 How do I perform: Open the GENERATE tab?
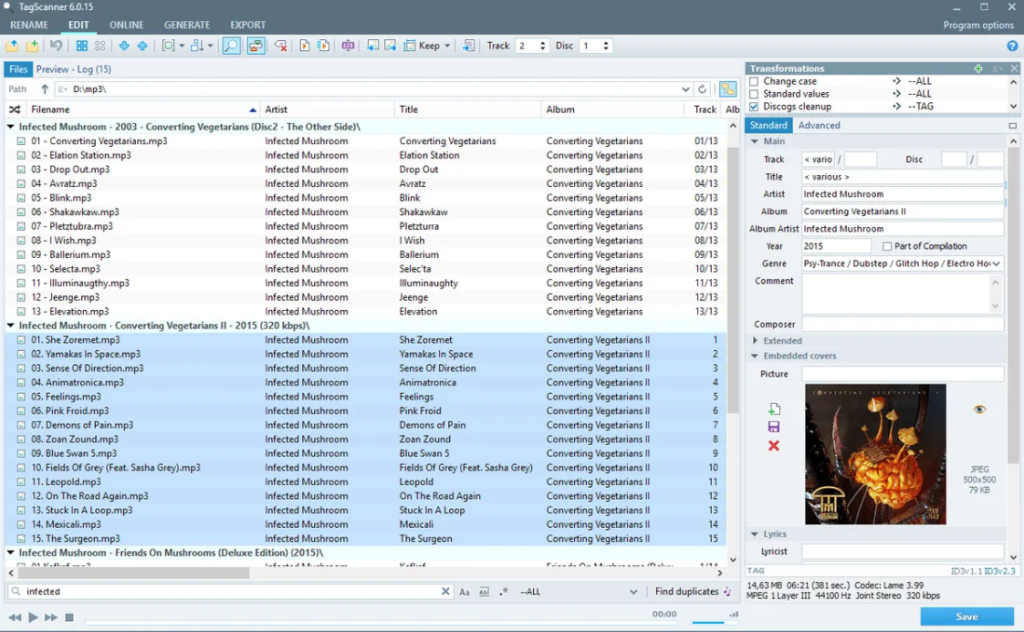(x=187, y=25)
